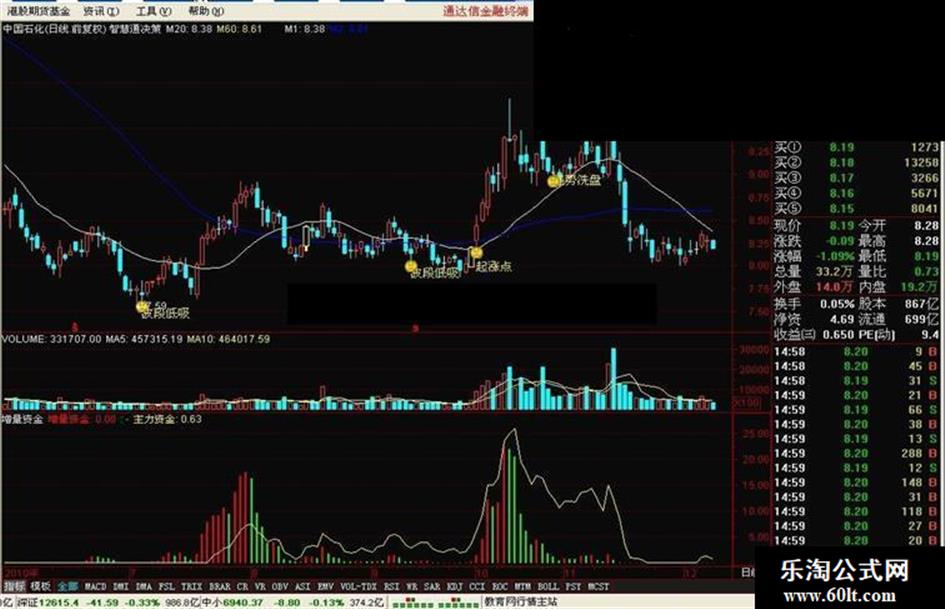This screenshot has width=945, height=609.
Task: Click the 买⑤ bid row at 8.15
Action: [856, 209]
